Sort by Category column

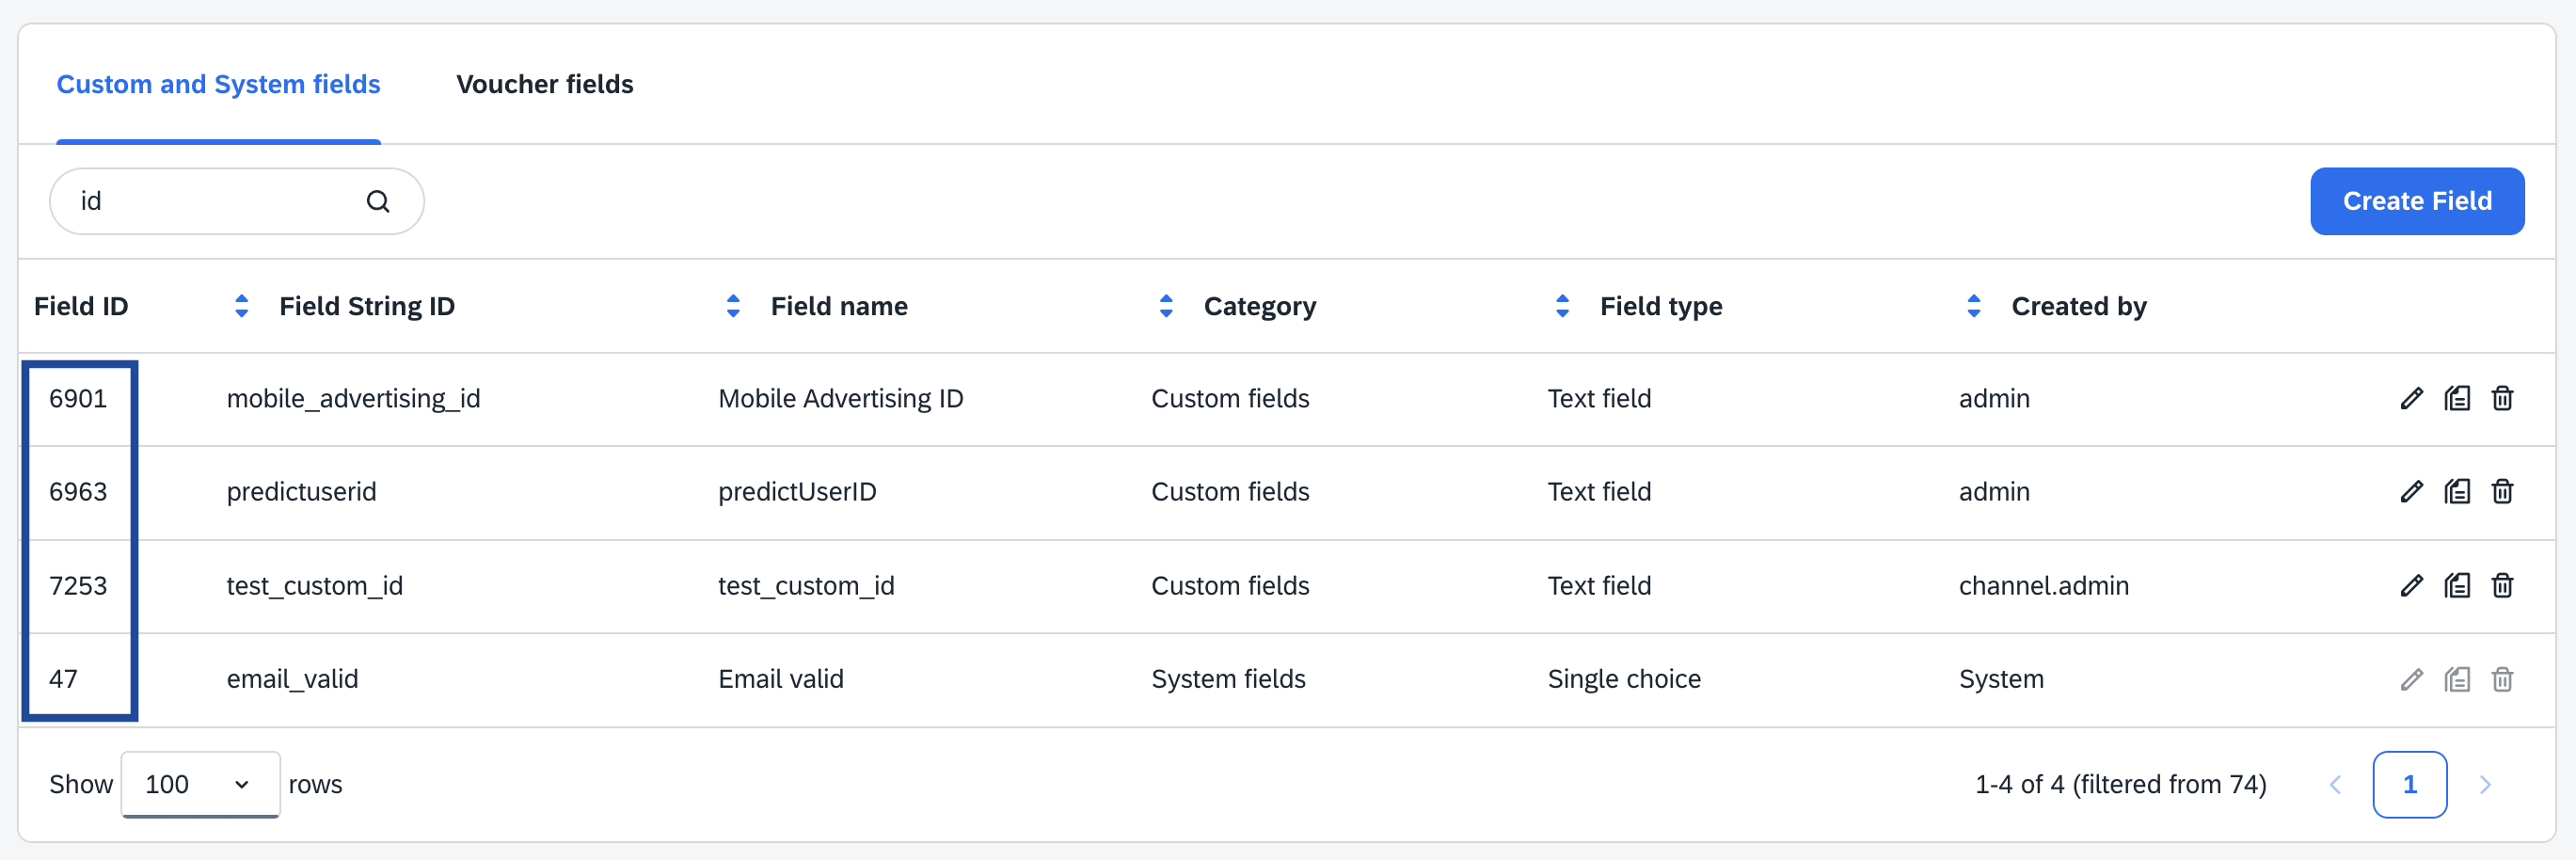tap(1166, 306)
